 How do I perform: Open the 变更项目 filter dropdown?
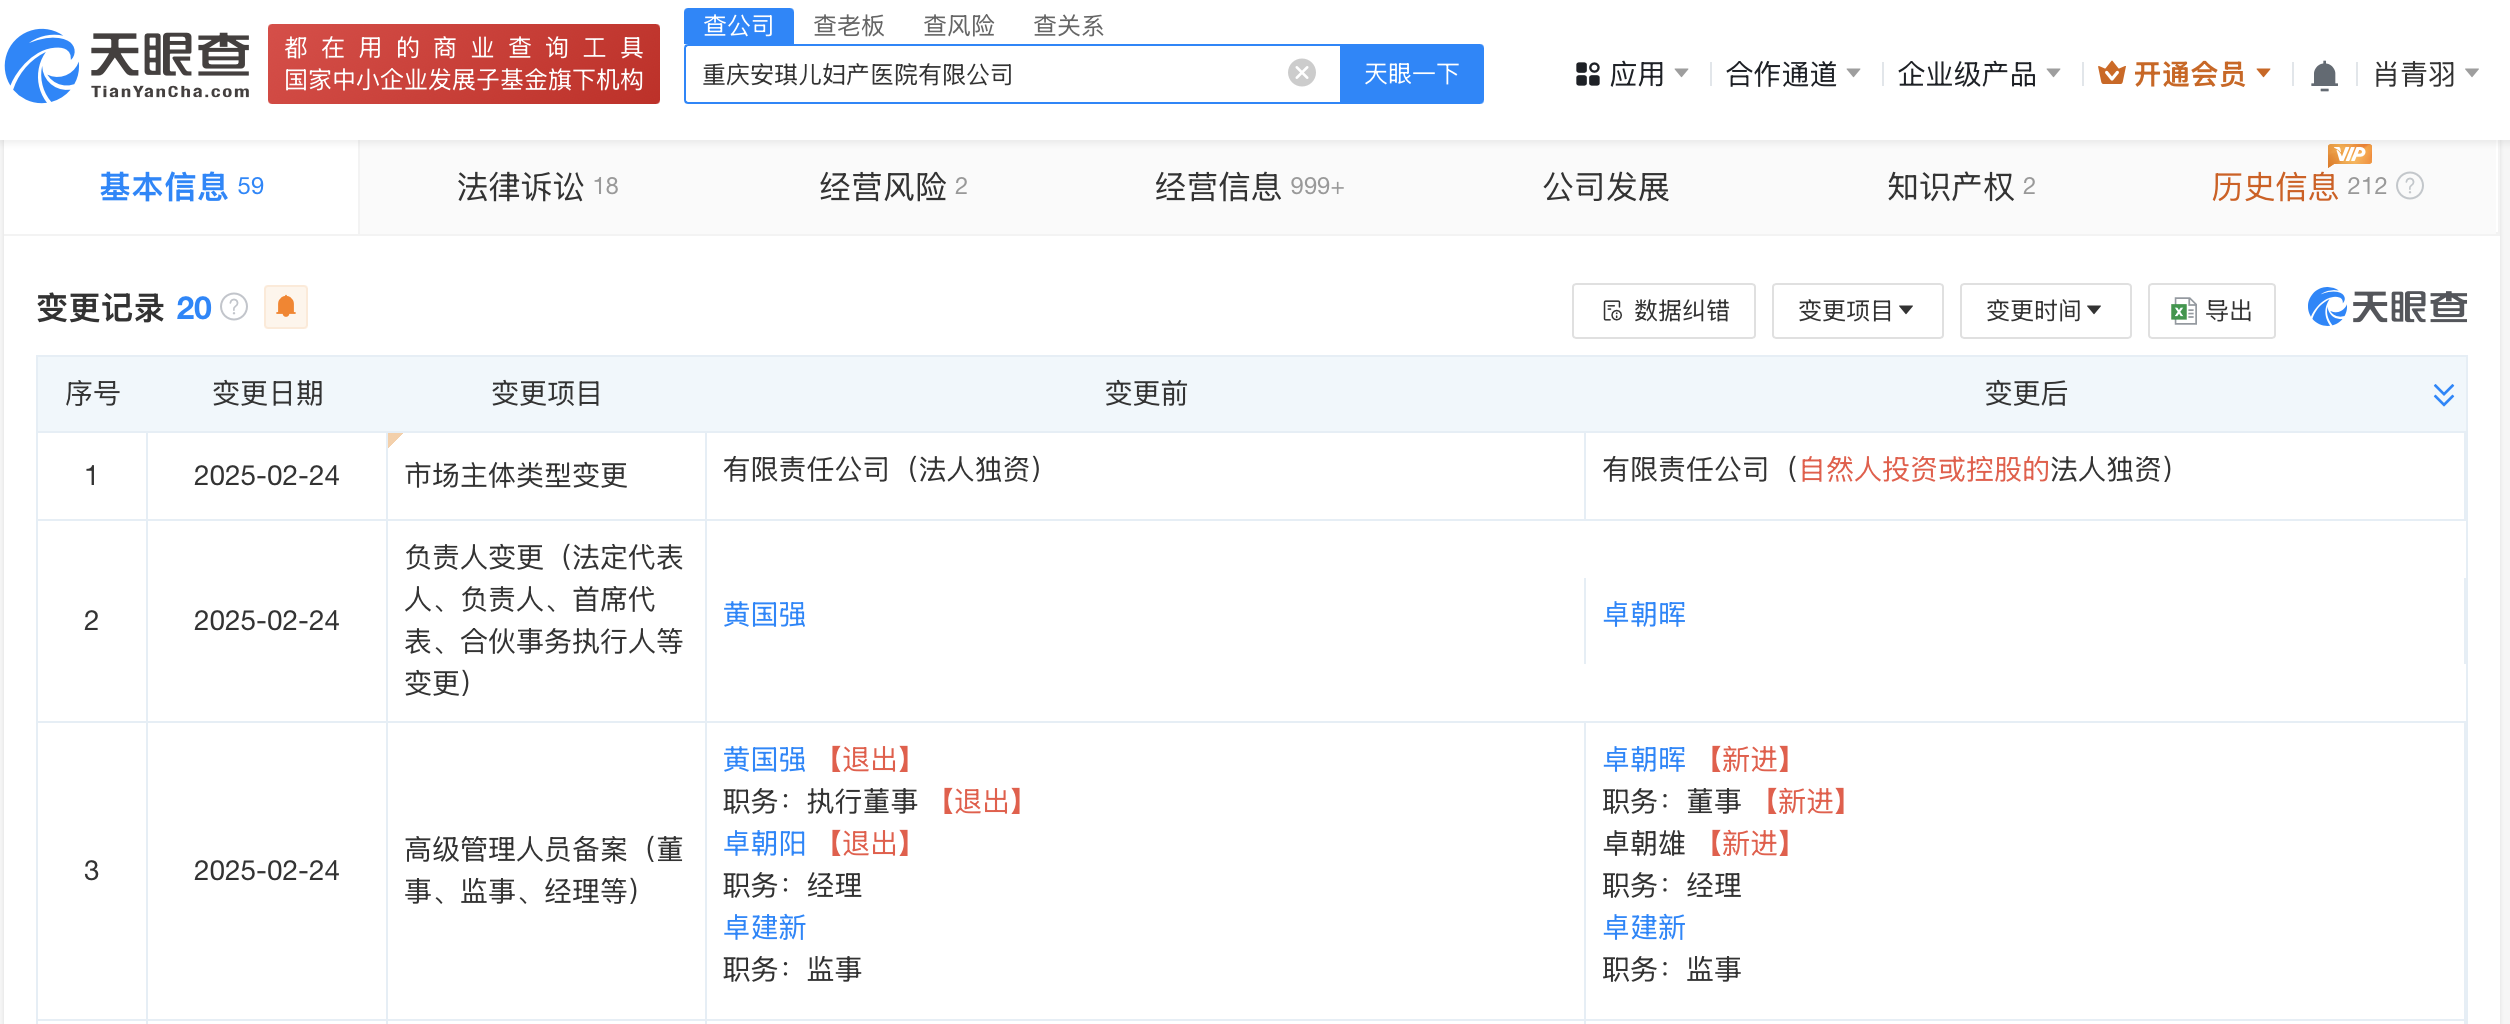pyautogui.click(x=1857, y=311)
